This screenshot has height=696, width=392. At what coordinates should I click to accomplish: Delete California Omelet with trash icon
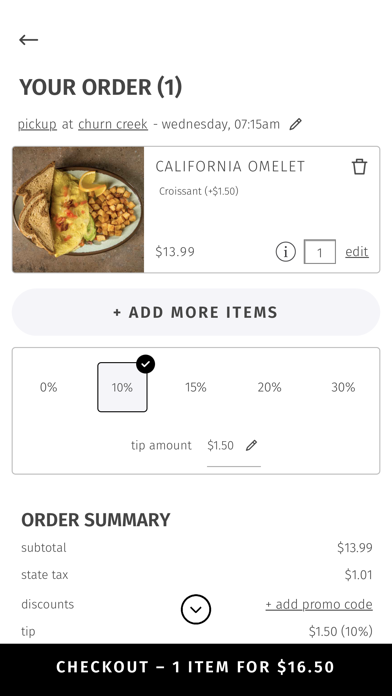pos(359,167)
